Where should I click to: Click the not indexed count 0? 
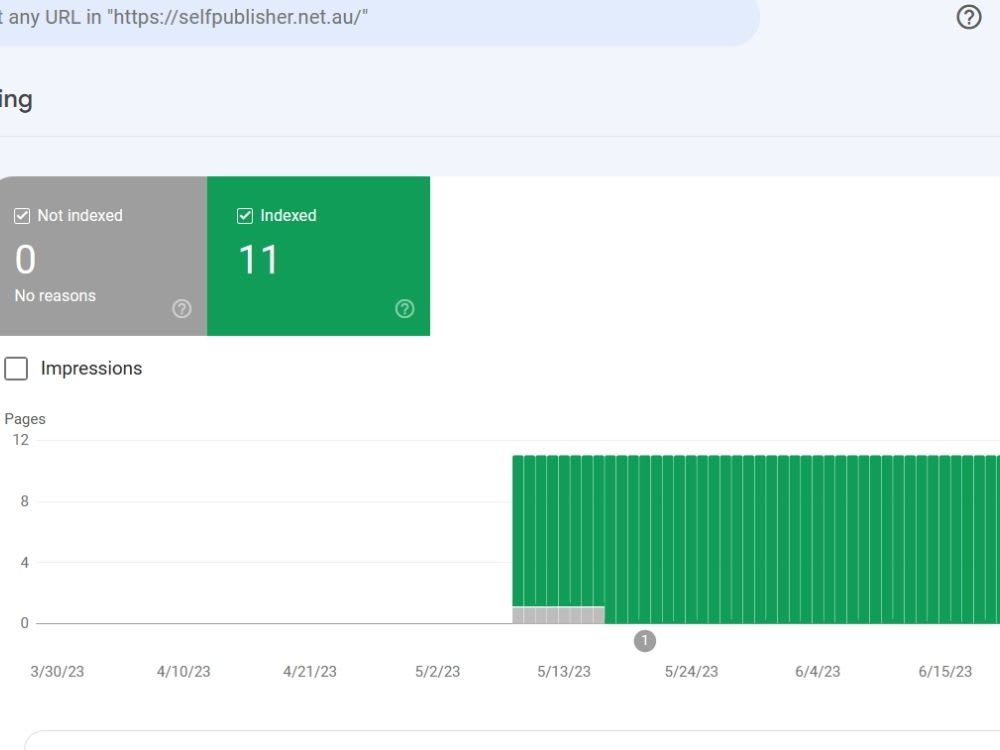point(26,260)
